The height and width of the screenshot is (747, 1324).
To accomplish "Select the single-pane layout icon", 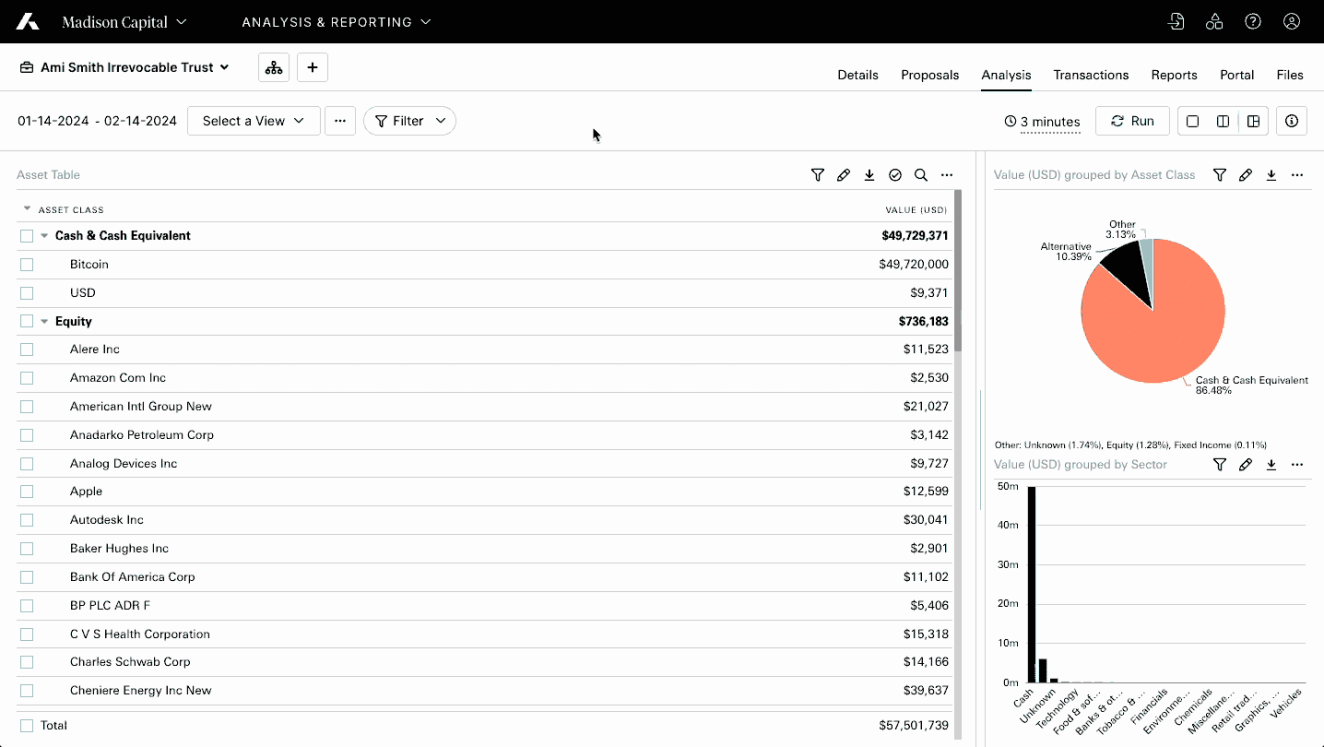I will (x=1192, y=121).
